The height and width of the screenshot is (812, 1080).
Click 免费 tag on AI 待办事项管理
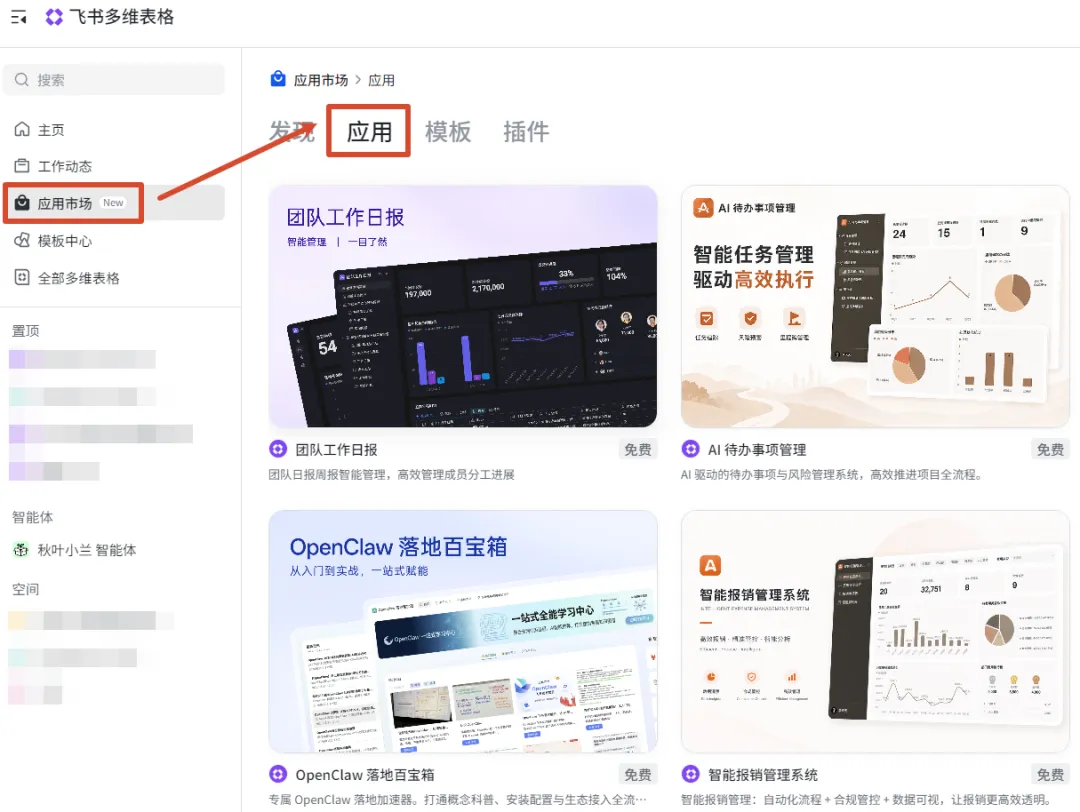(1050, 450)
